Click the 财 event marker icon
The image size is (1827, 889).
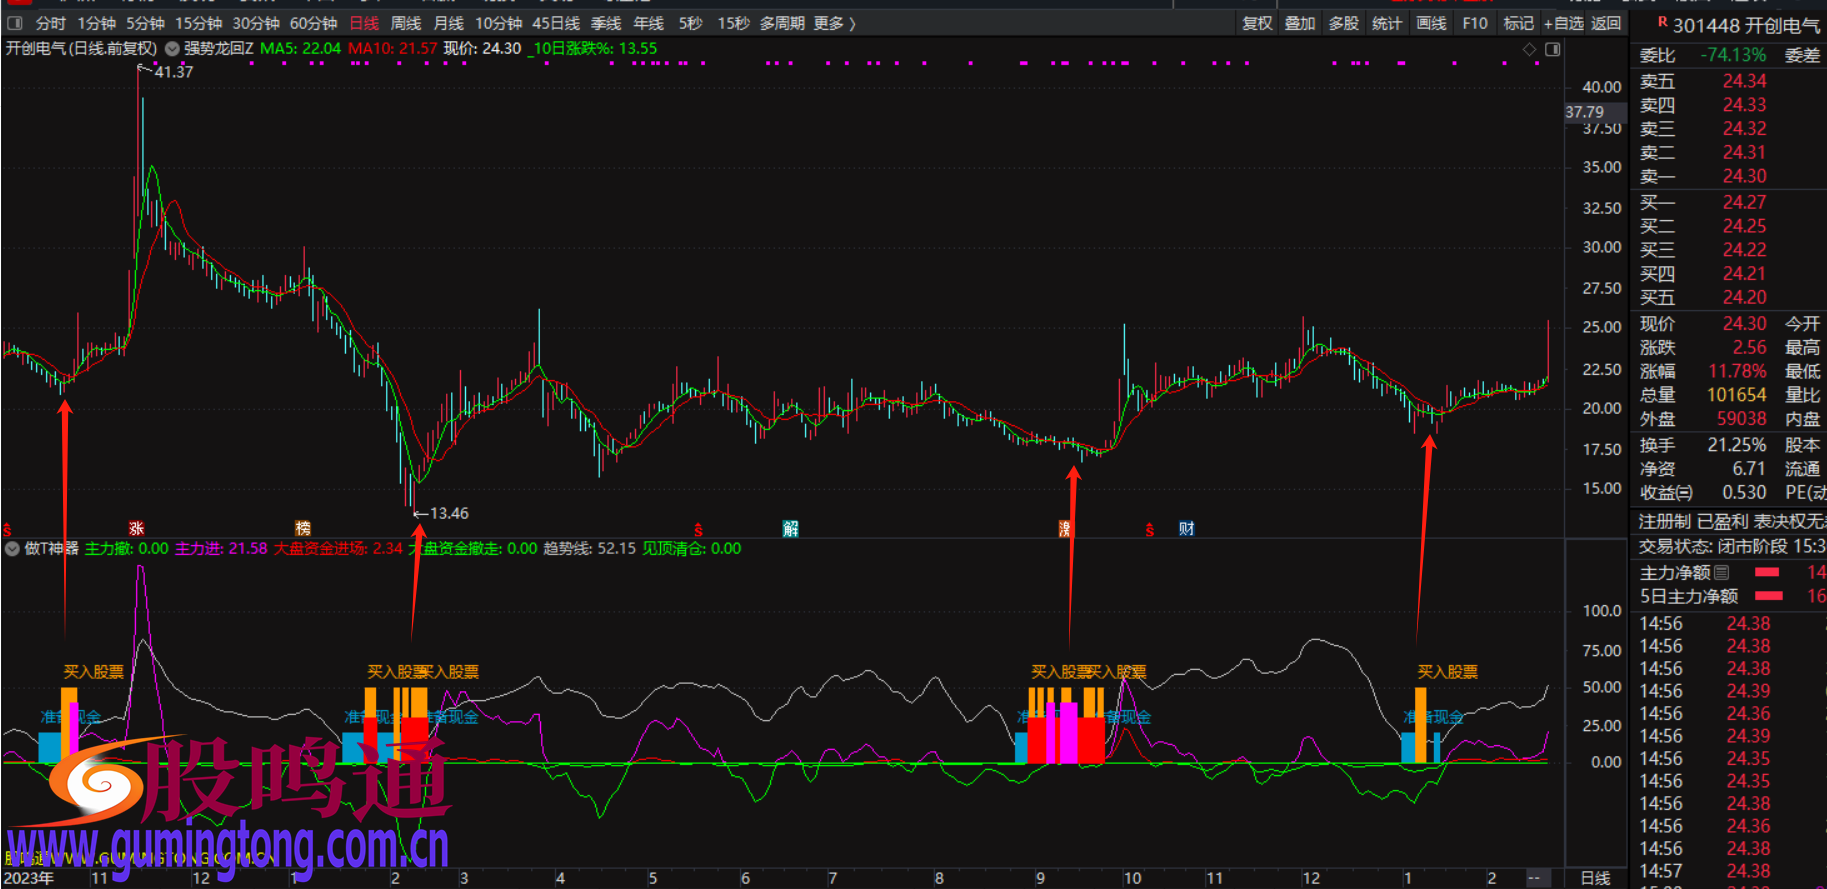1186,529
